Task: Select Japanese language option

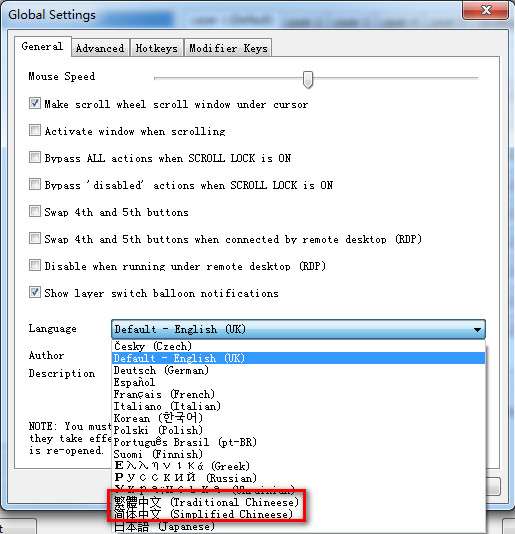Action: coord(298,527)
